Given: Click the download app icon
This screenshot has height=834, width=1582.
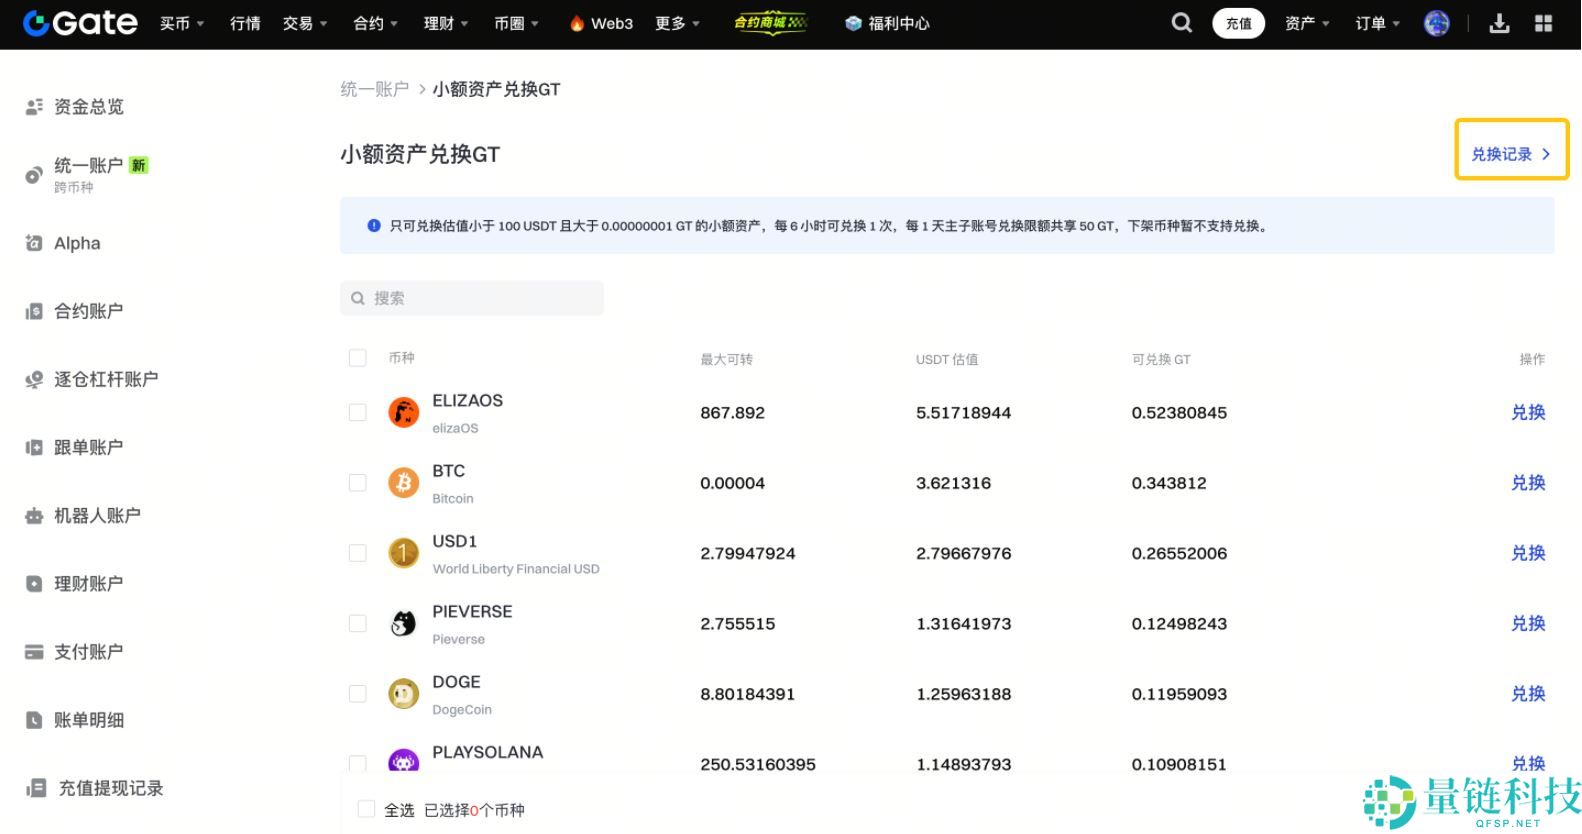Looking at the screenshot, I should pyautogui.click(x=1499, y=23).
